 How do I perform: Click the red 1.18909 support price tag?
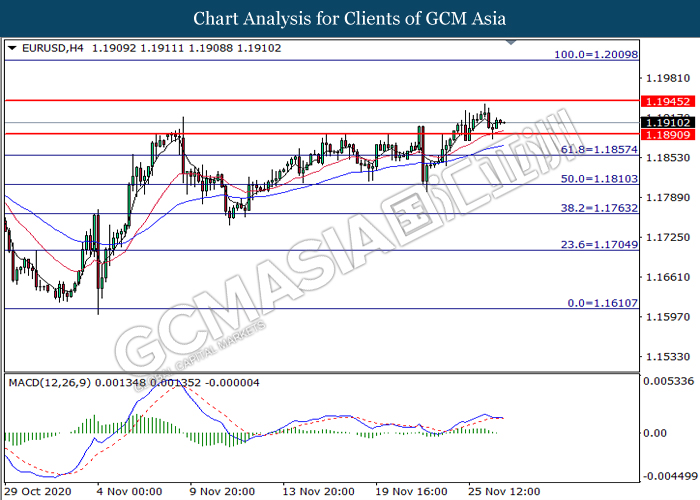[668, 134]
